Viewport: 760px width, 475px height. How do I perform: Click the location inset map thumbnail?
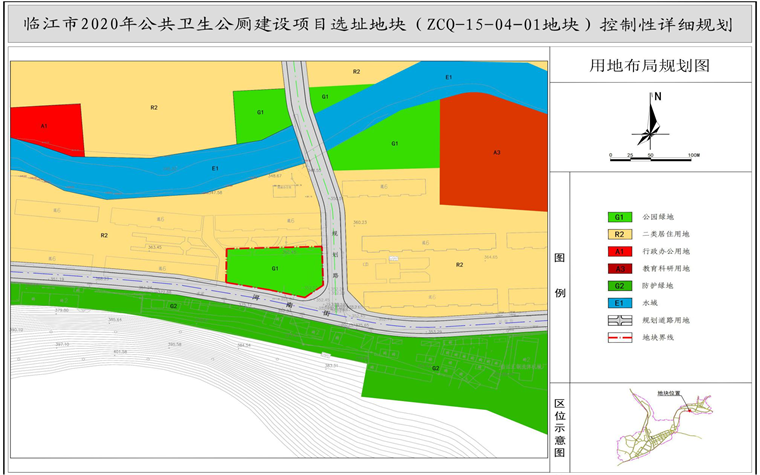pyautogui.click(x=660, y=427)
